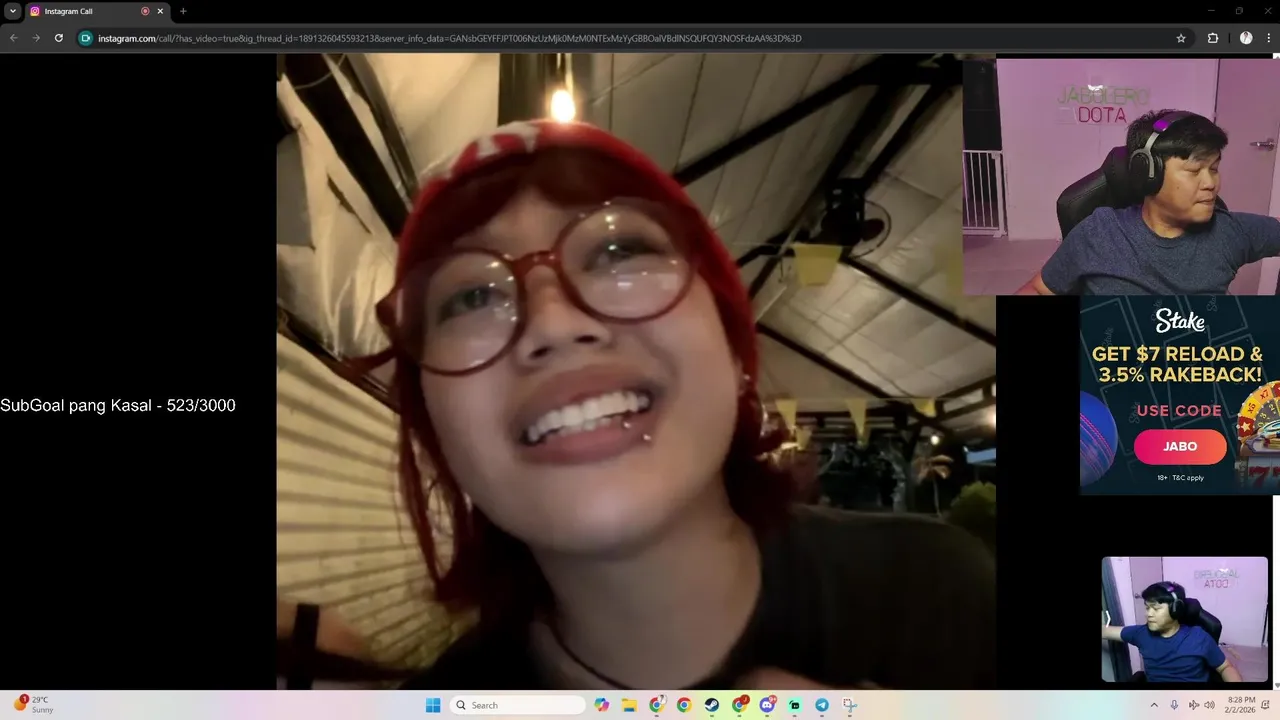This screenshot has height=720, width=1280.
Task: Launch Copilot from the taskbar
Action: (x=601, y=705)
